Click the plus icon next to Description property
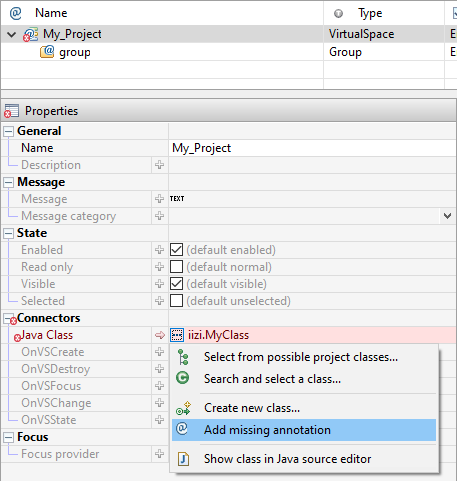This screenshot has width=457, height=481. 159,165
